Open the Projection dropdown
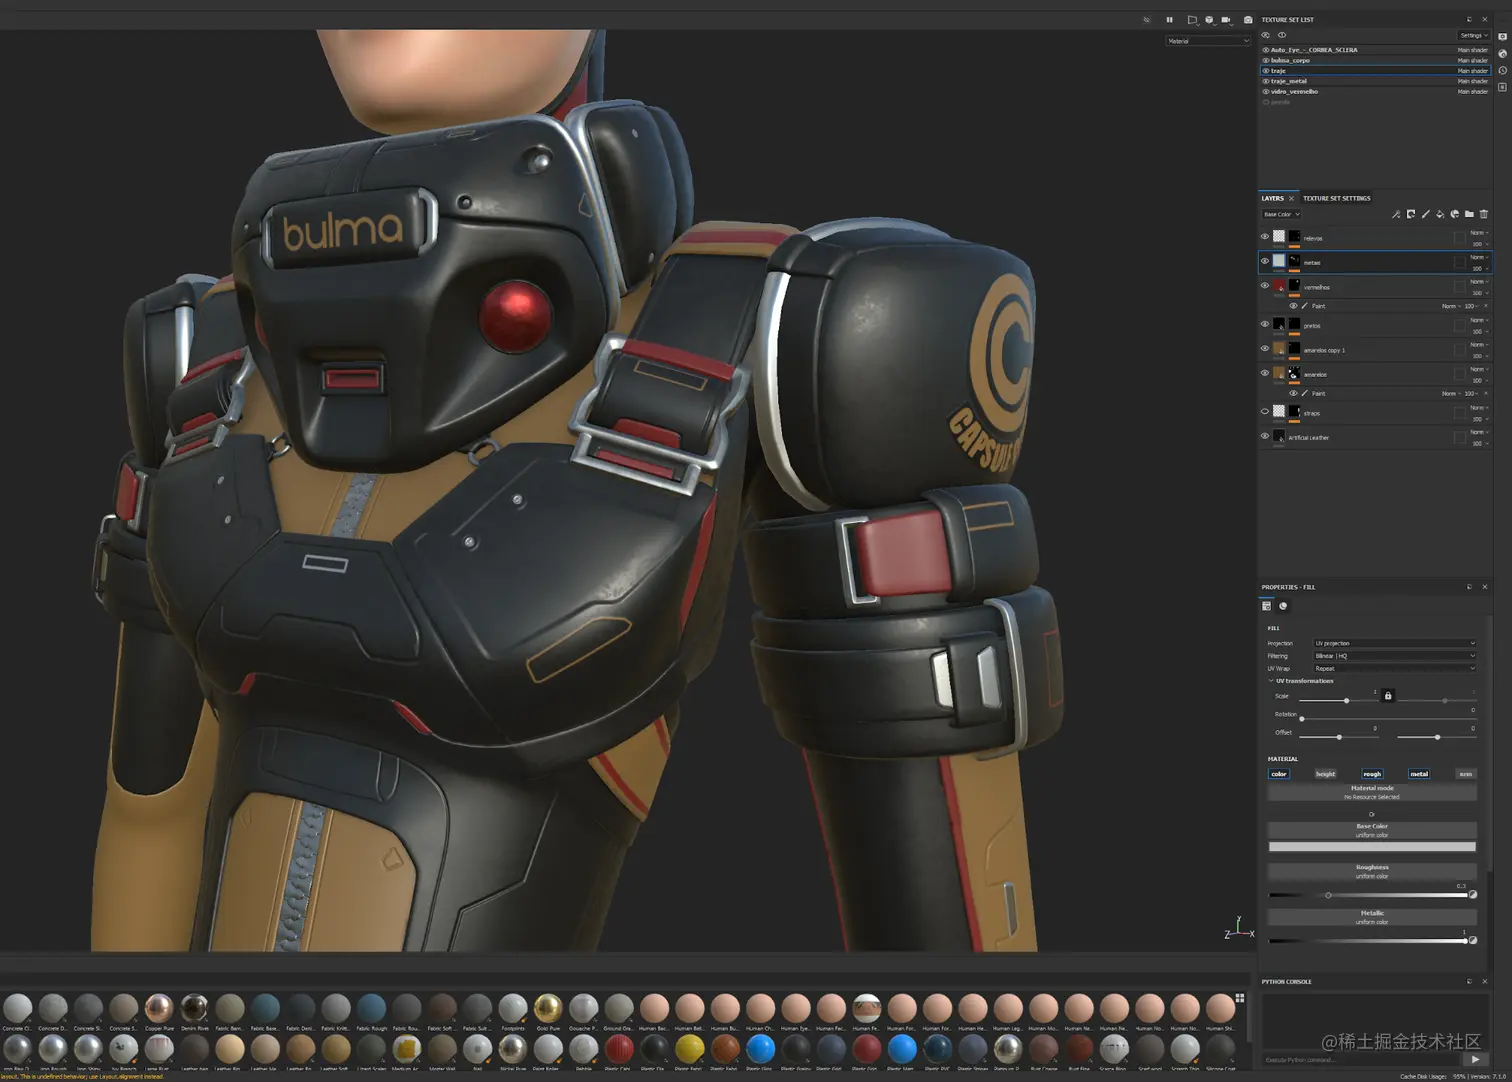The image size is (1512, 1082). click(x=1394, y=643)
